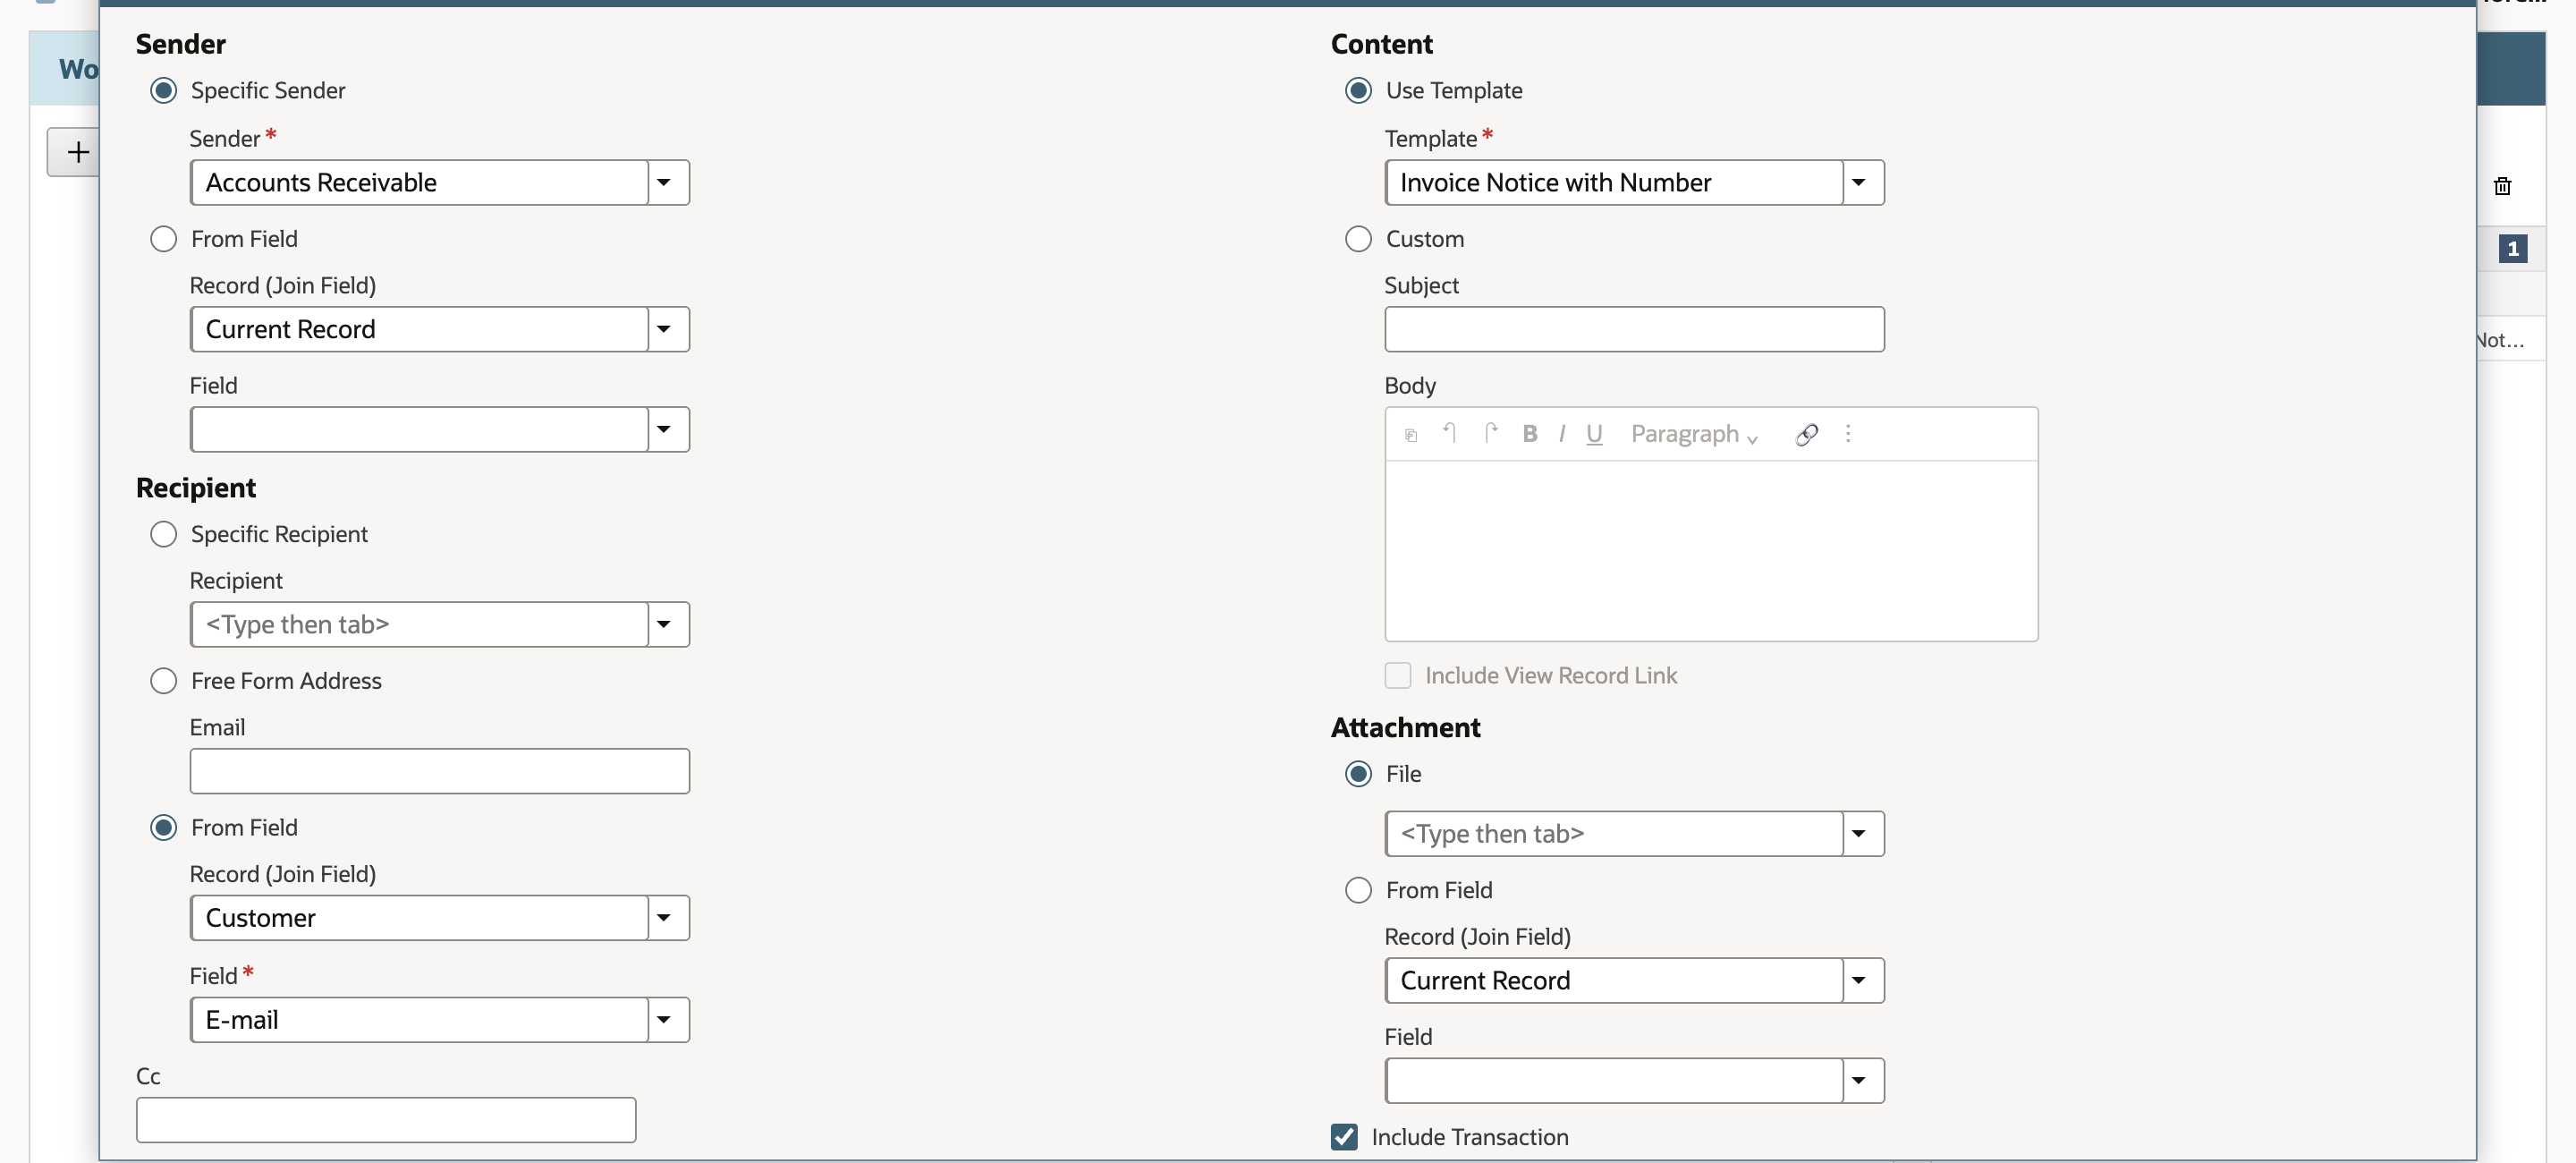The height and width of the screenshot is (1163, 2576).
Task: Click into the Email address field
Action: point(439,771)
